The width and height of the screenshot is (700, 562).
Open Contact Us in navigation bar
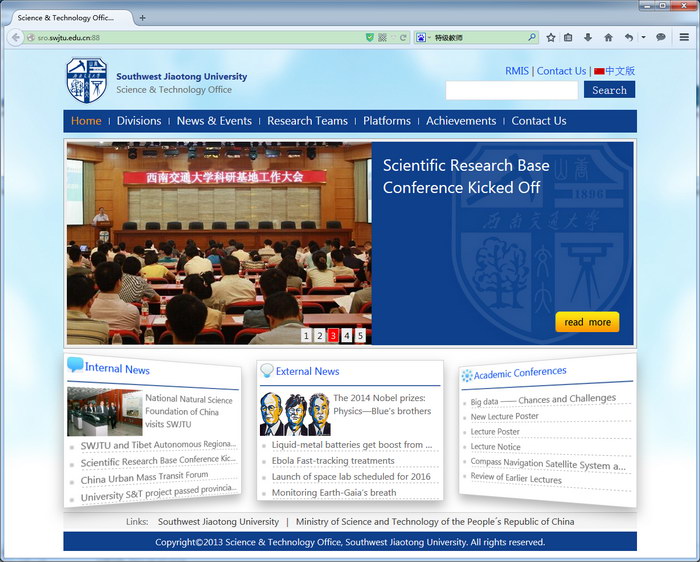tap(539, 121)
